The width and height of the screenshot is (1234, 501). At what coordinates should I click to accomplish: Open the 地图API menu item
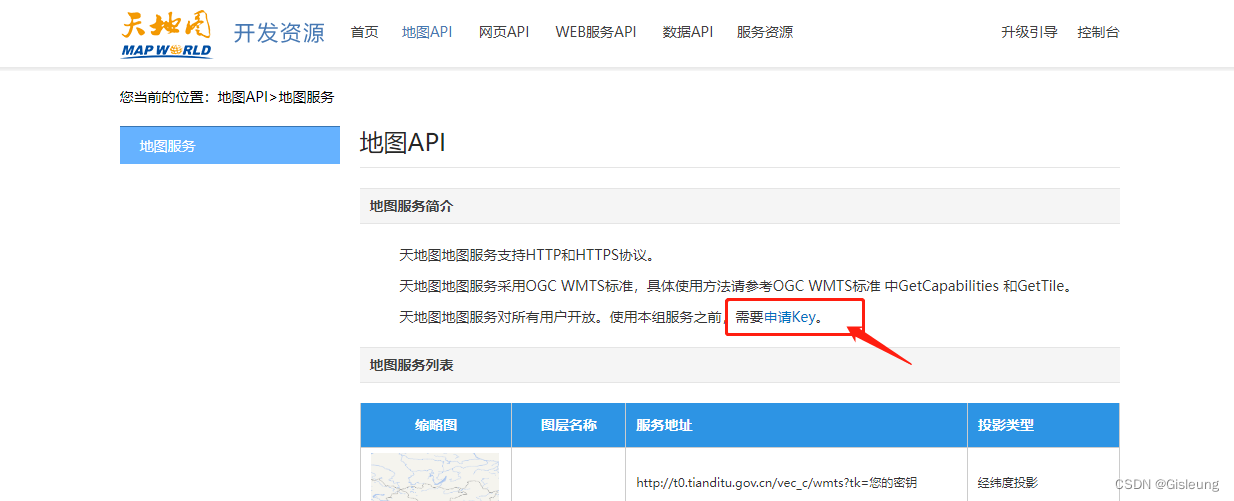[427, 32]
